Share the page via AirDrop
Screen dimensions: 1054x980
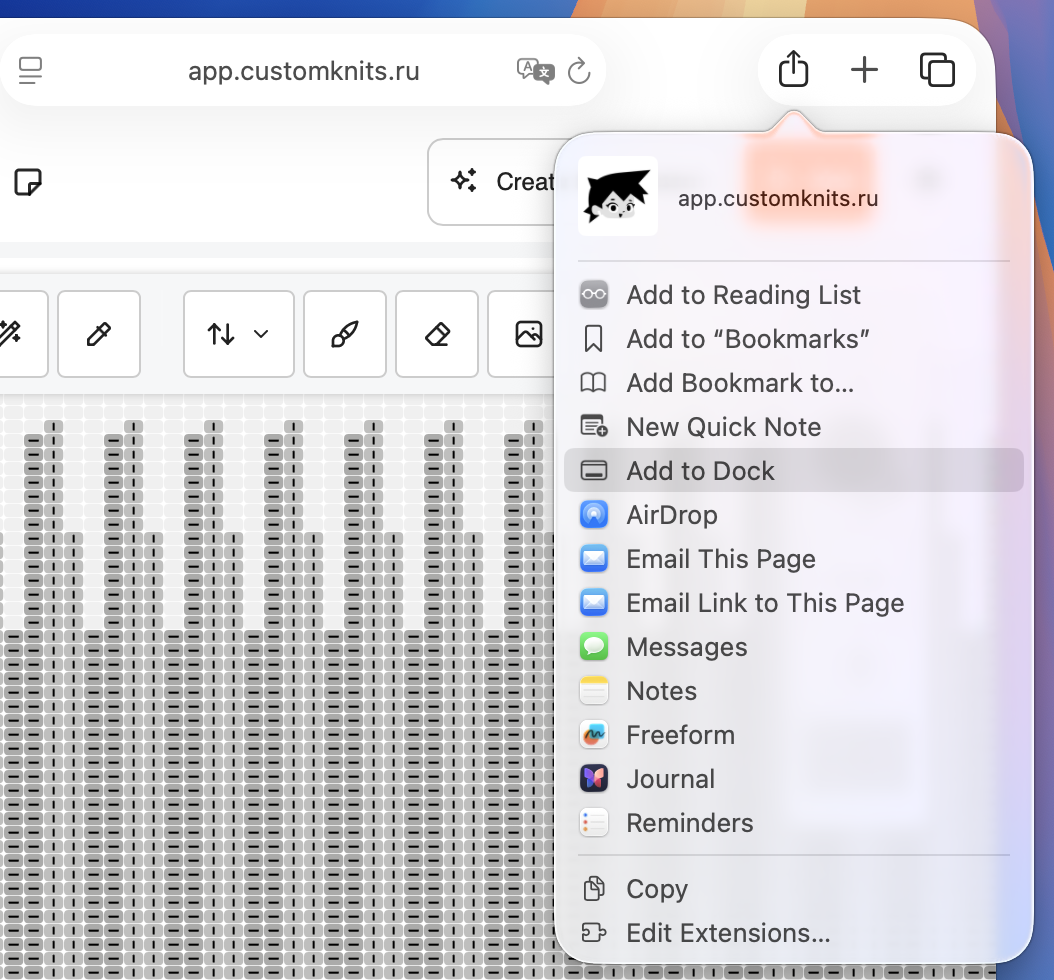(671, 515)
